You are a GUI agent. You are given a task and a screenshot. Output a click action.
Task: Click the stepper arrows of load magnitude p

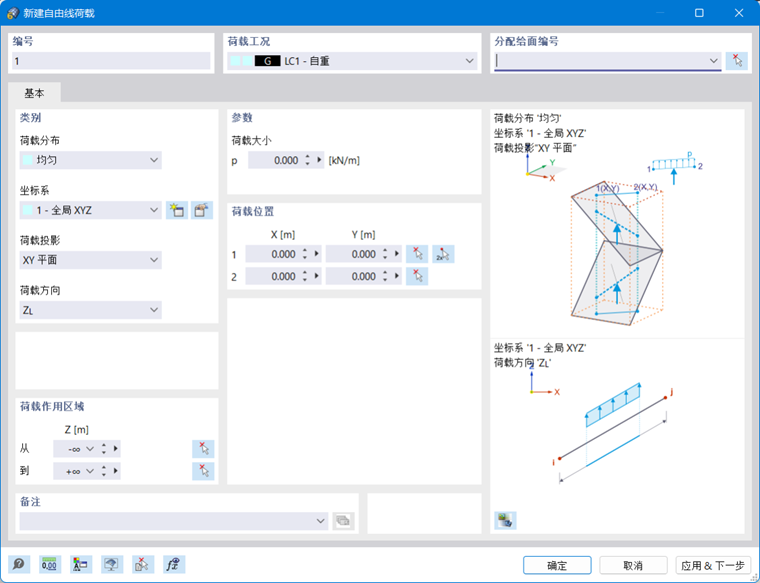307,160
